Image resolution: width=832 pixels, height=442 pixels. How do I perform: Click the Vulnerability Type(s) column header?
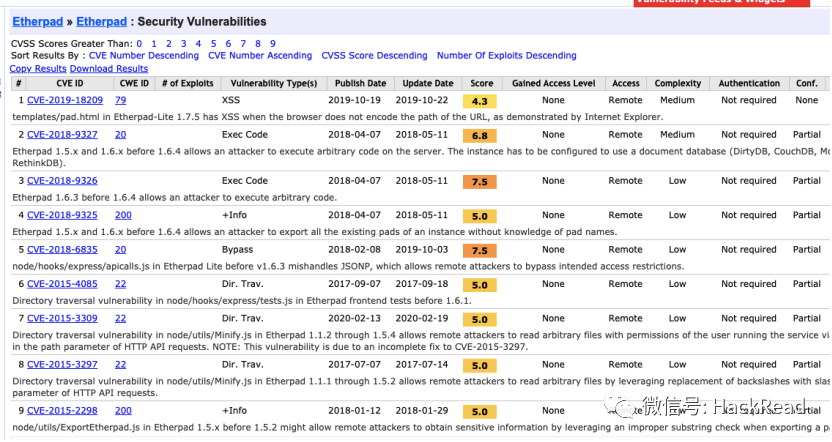tap(274, 83)
